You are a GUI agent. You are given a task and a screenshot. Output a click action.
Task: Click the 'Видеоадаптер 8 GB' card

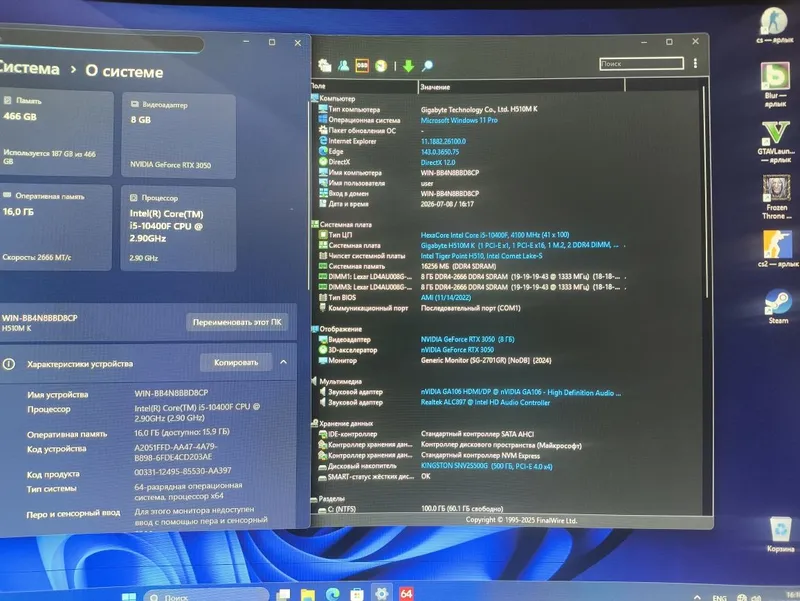(x=178, y=136)
